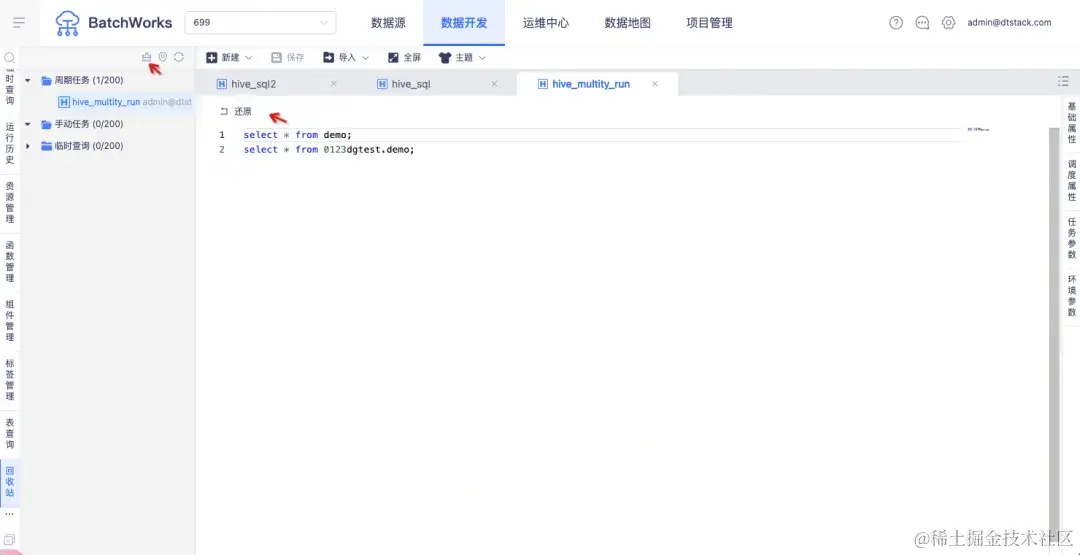Screen dimensions: 1080x555
Task: Open the 回收站 recycle bin sidebar panel
Action: click(x=10, y=483)
